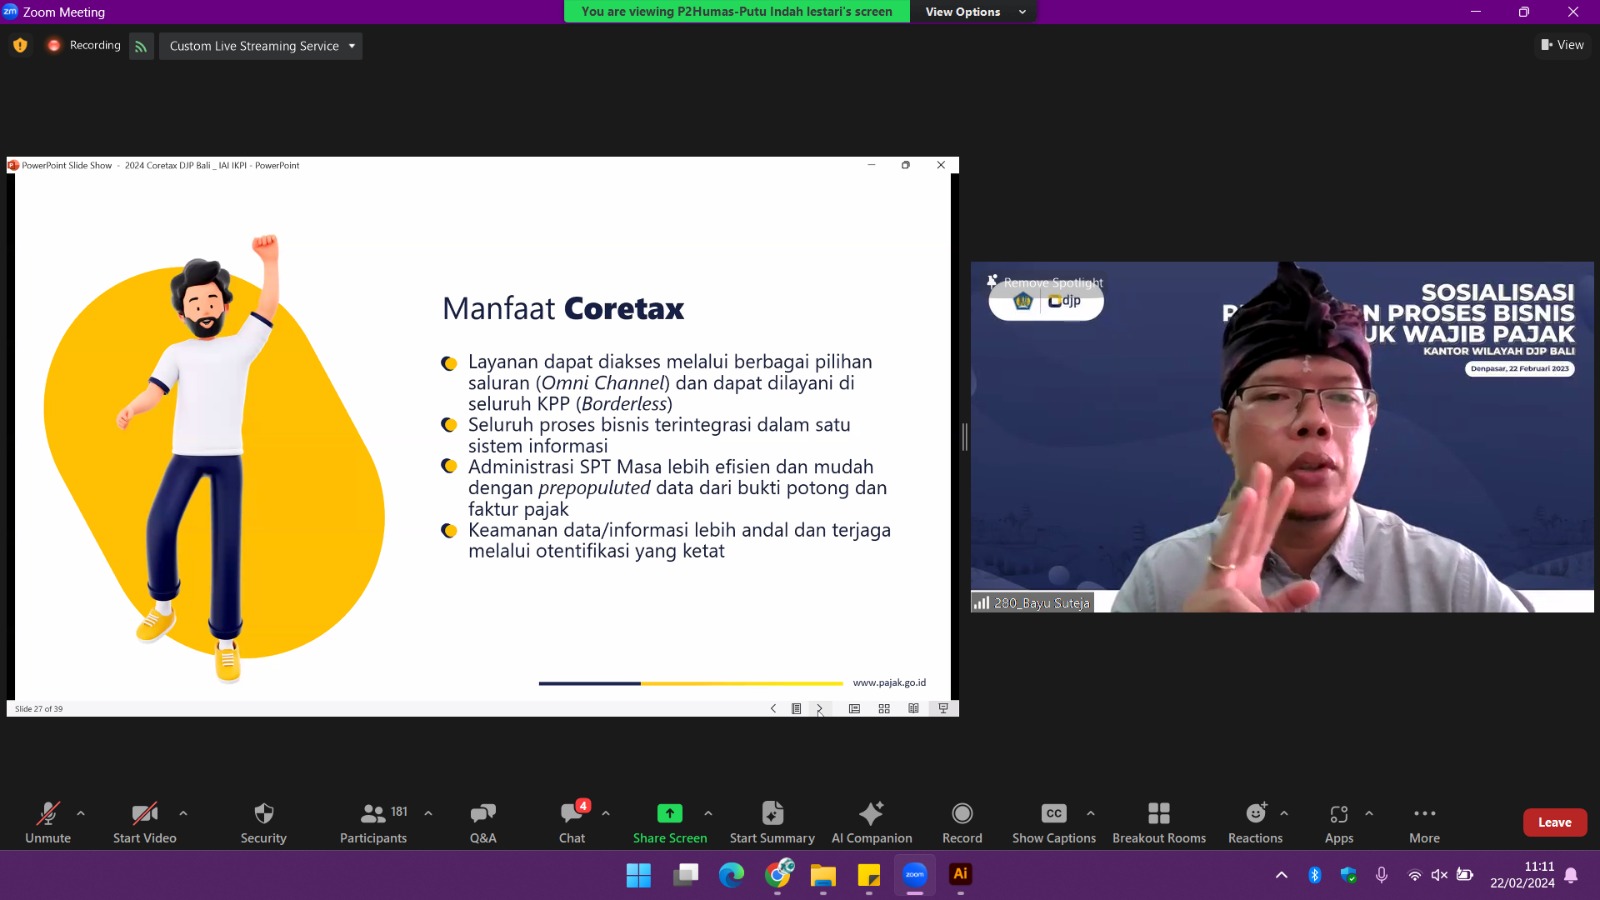The image size is (1600, 900).
Task: Open the Reactions picker
Action: click(x=1255, y=822)
